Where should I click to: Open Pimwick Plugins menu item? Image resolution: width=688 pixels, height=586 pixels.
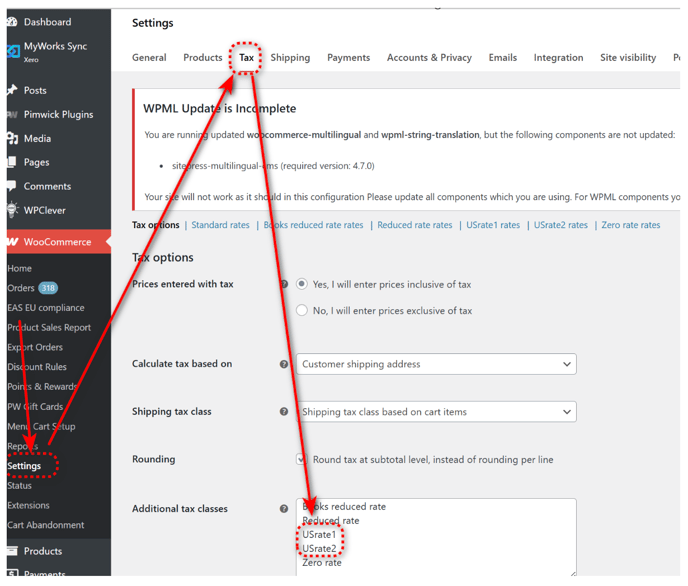pos(58,114)
